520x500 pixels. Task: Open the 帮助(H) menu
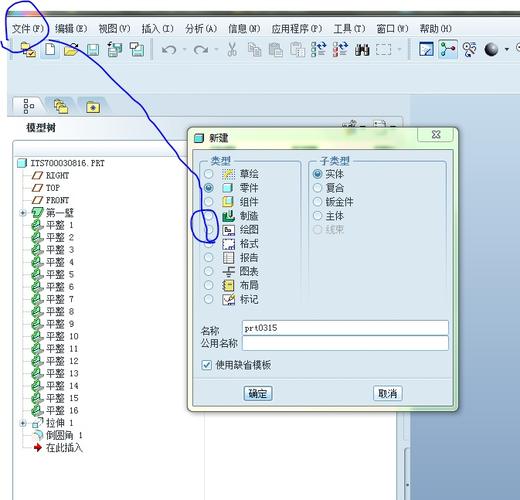point(436,29)
